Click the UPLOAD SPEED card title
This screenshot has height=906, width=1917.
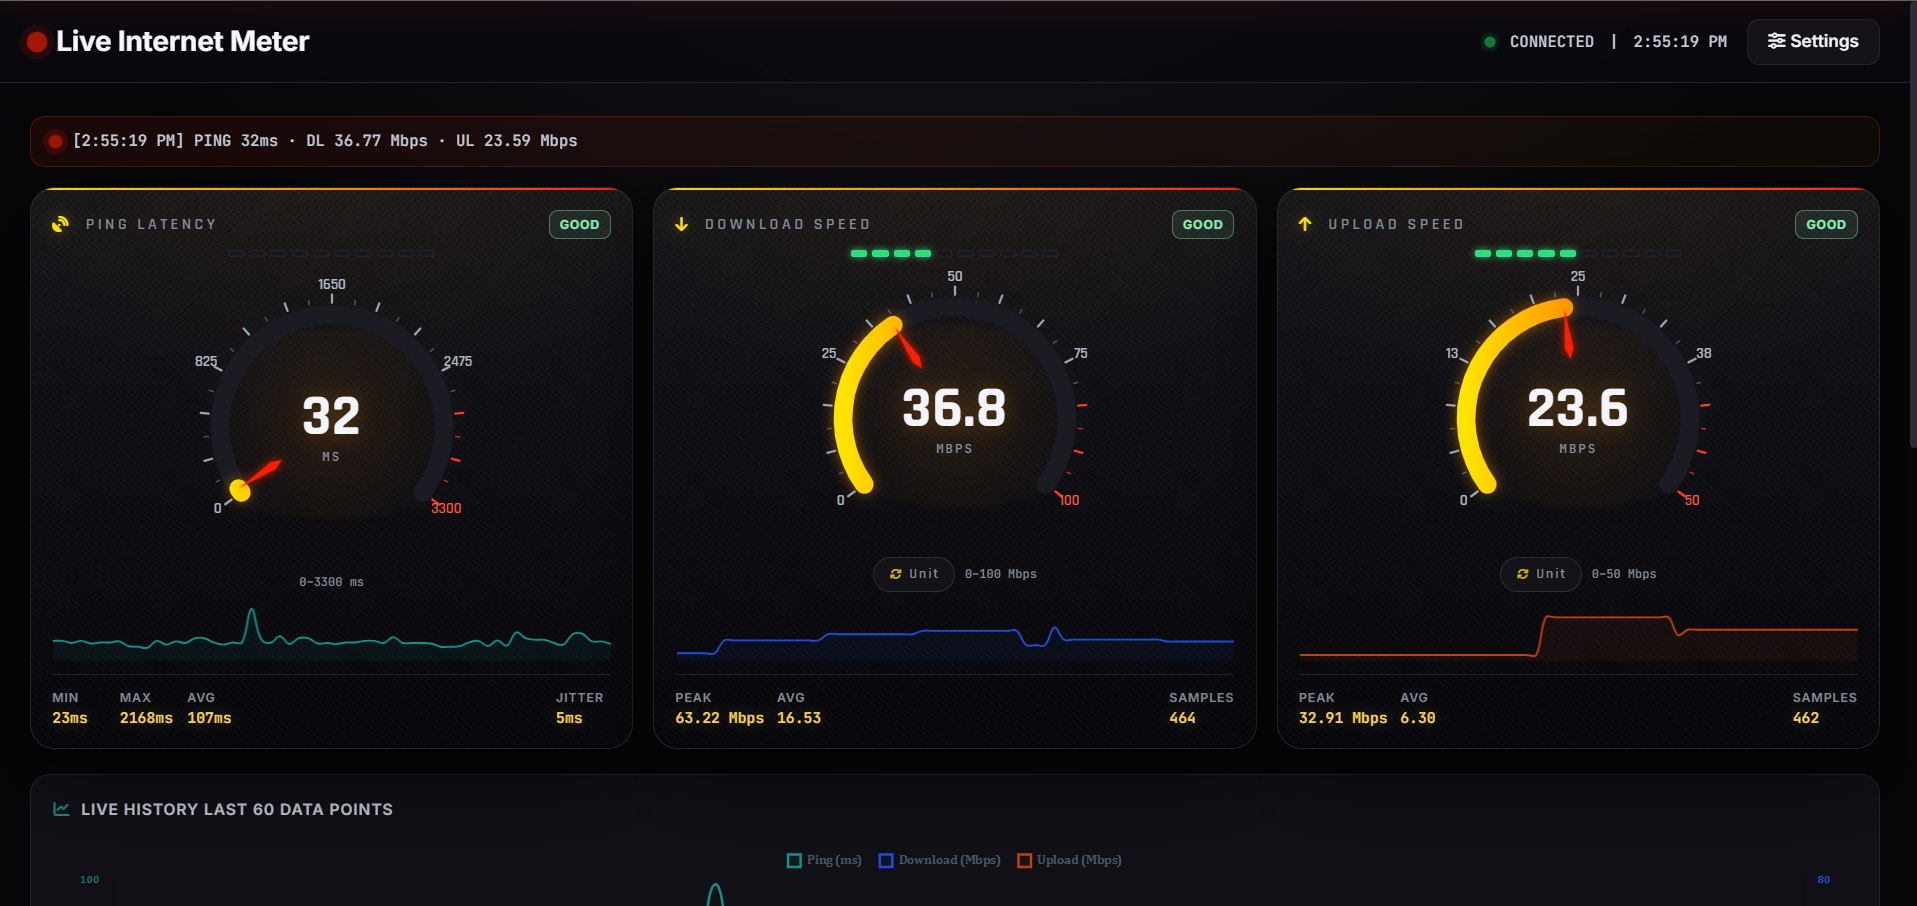point(1396,224)
